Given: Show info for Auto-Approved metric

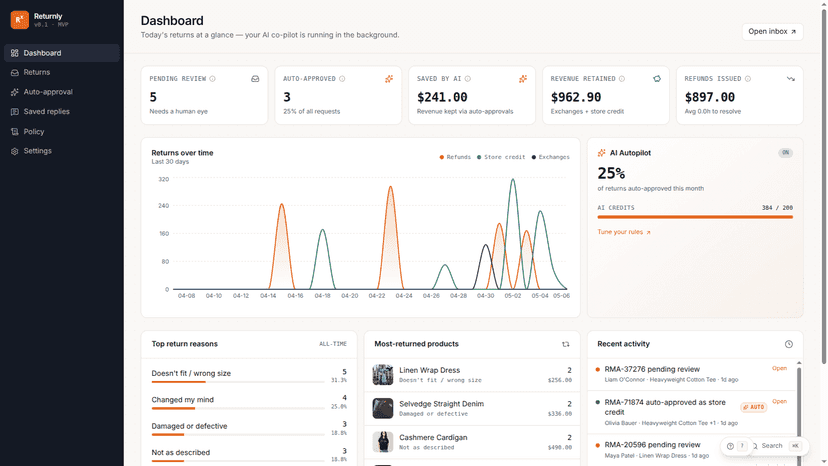Looking at the screenshot, I should (x=342, y=79).
